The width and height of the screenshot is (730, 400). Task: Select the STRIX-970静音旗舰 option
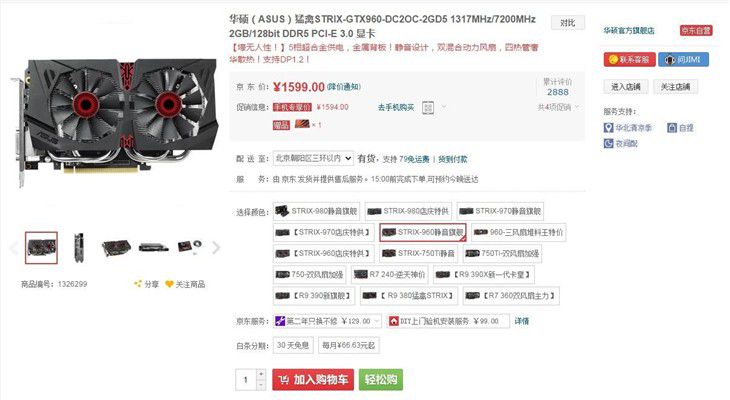(500, 211)
